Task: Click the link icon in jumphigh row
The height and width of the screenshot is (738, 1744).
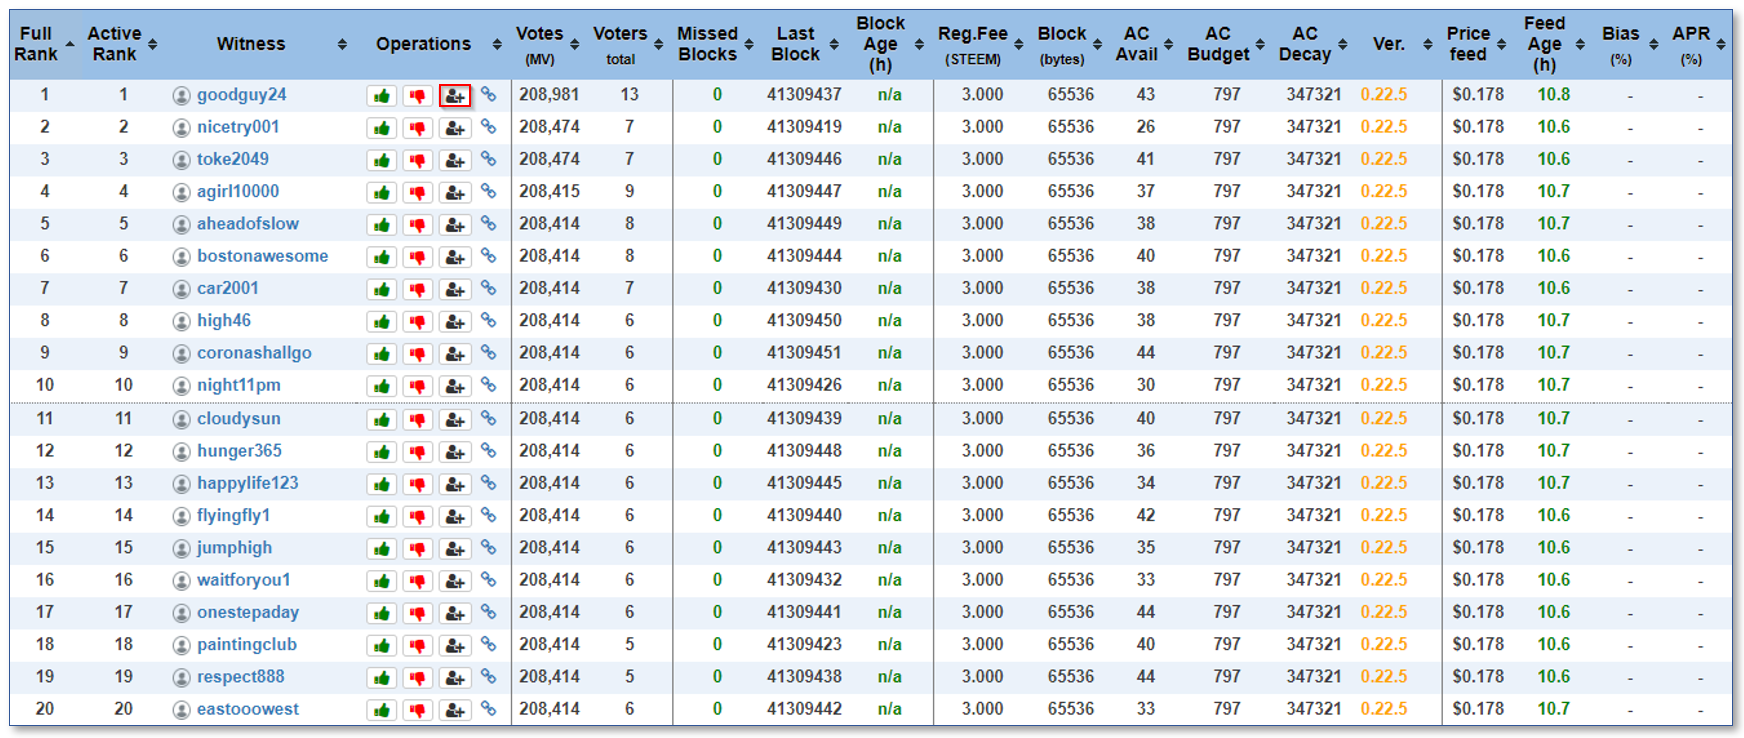Action: pyautogui.click(x=488, y=548)
